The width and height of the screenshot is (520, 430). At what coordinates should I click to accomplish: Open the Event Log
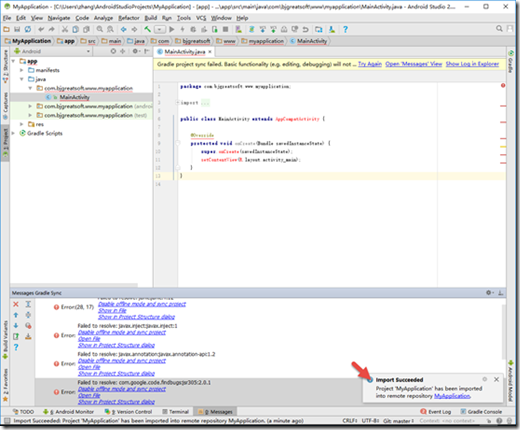pyautogui.click(x=436, y=412)
